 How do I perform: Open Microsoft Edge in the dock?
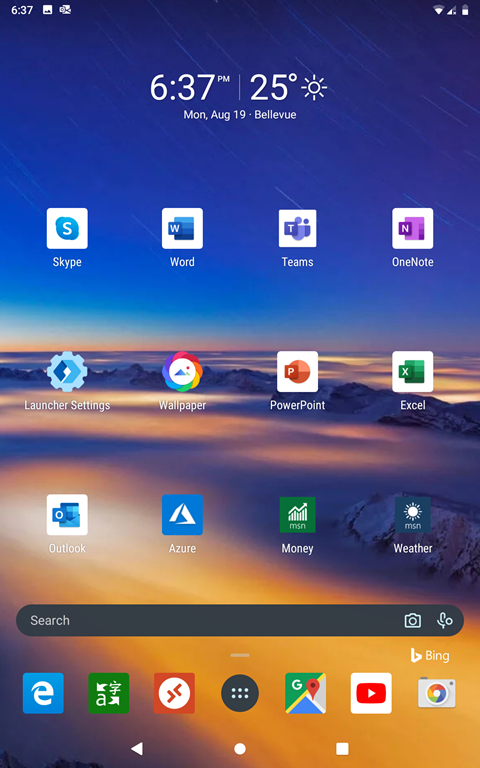coord(43,693)
